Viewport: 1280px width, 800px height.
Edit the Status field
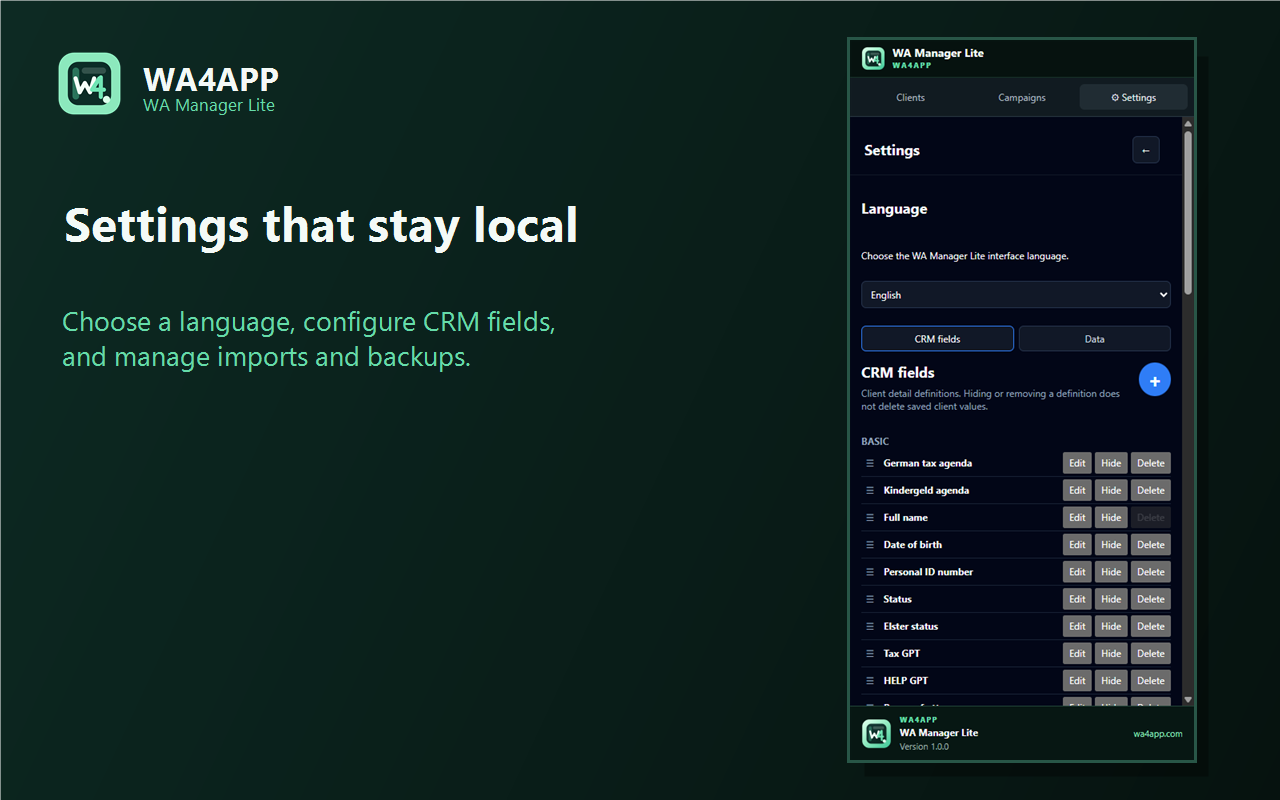coord(1077,599)
